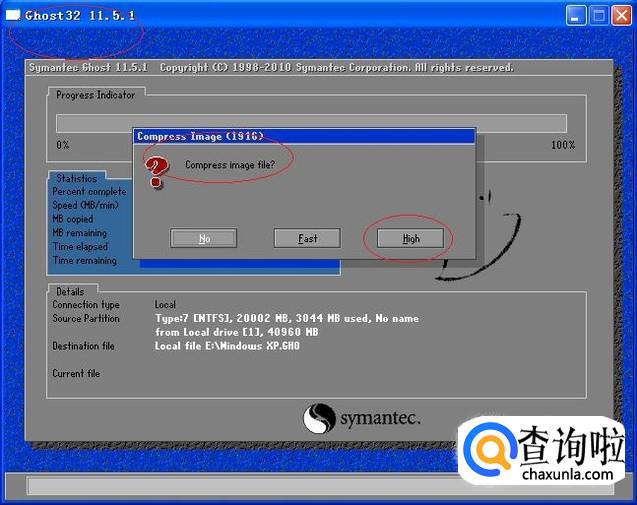Click the 0% progress label
Image resolution: width=637 pixels, height=505 pixels.
[63, 145]
